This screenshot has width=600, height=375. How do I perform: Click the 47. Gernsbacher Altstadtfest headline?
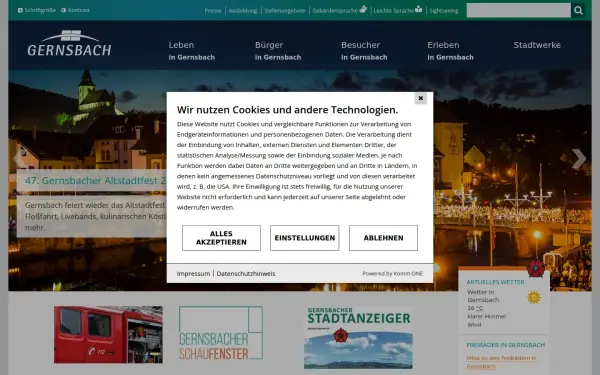95,181
